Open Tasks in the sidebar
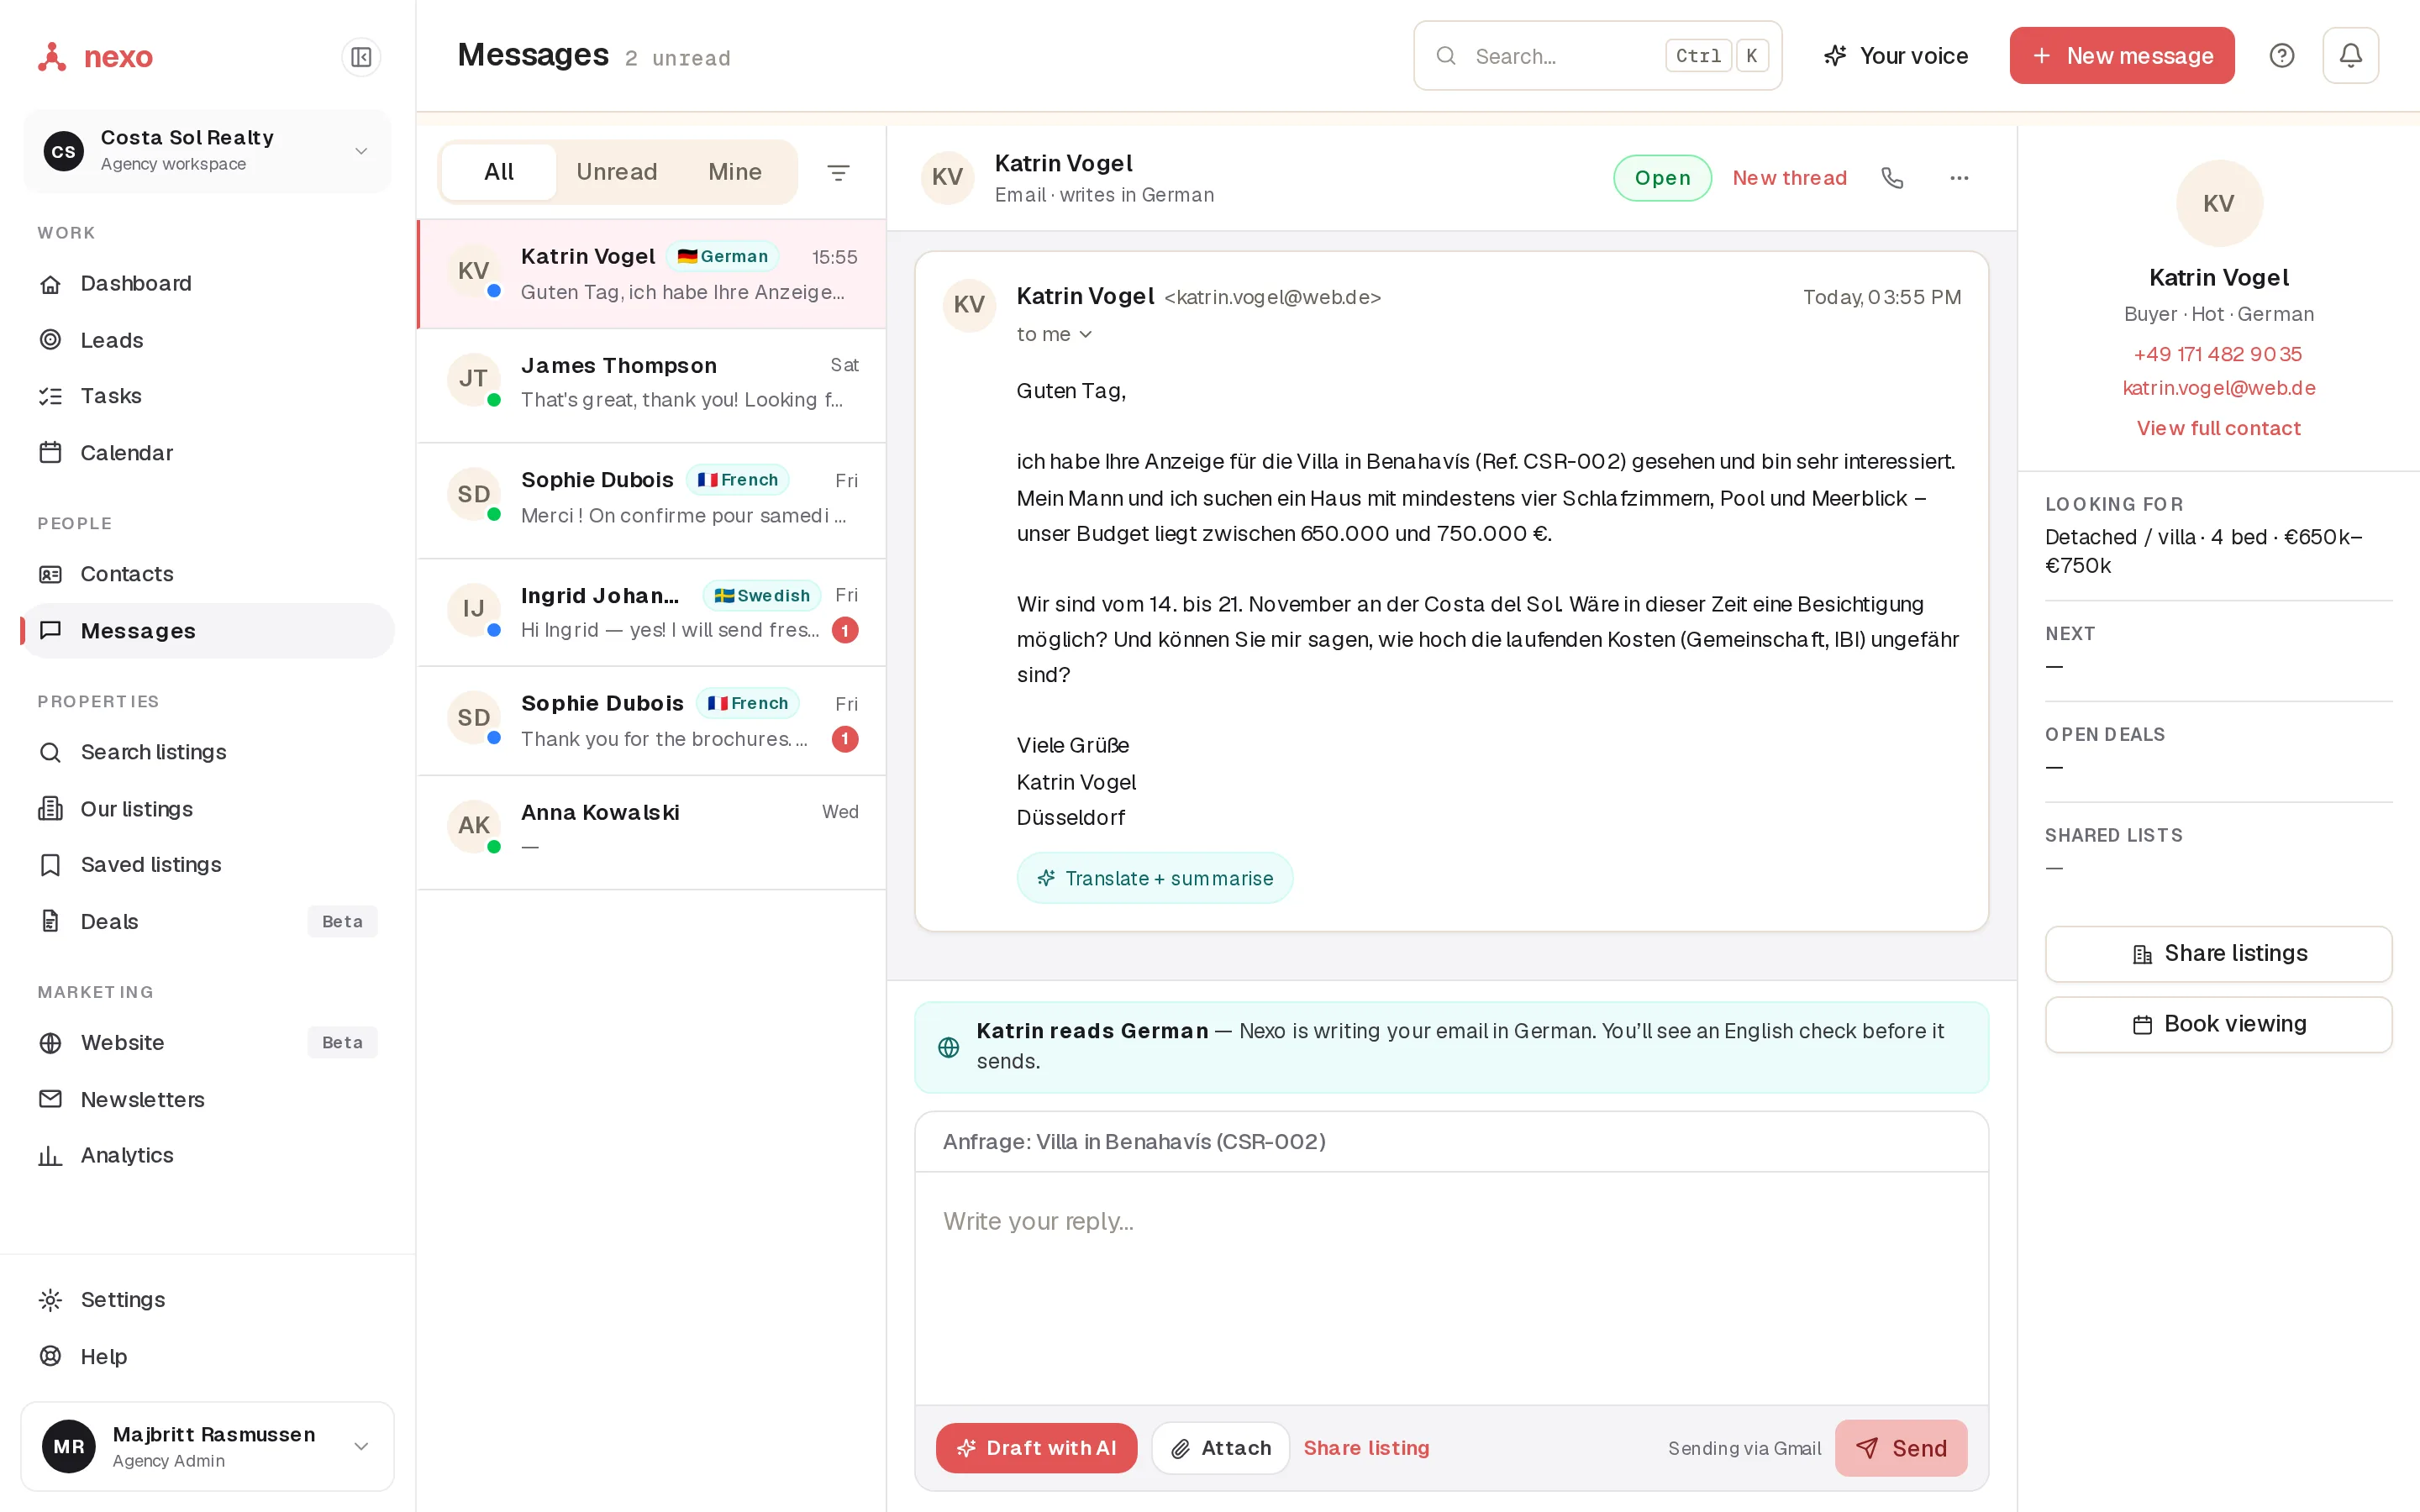Viewport: 2420px width, 1512px height. click(207, 396)
